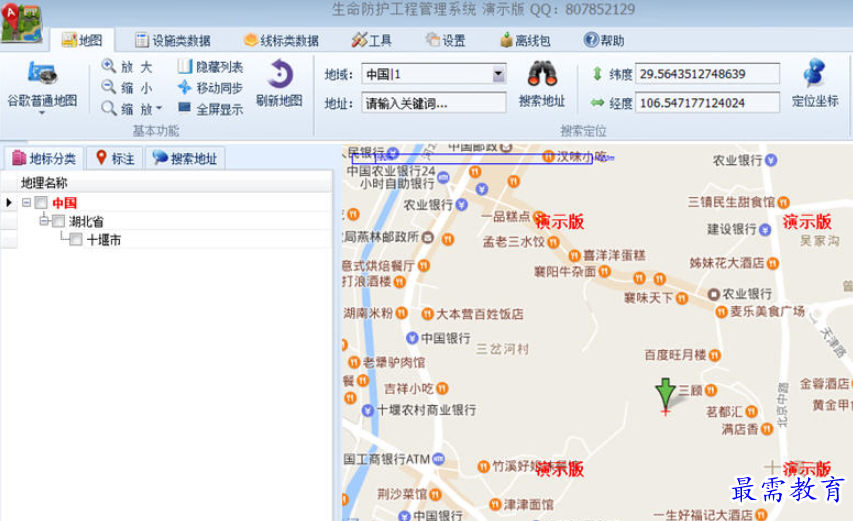This screenshot has height=521, width=853.
Task: Click 国工商银行ATM marker
Action: (438, 459)
